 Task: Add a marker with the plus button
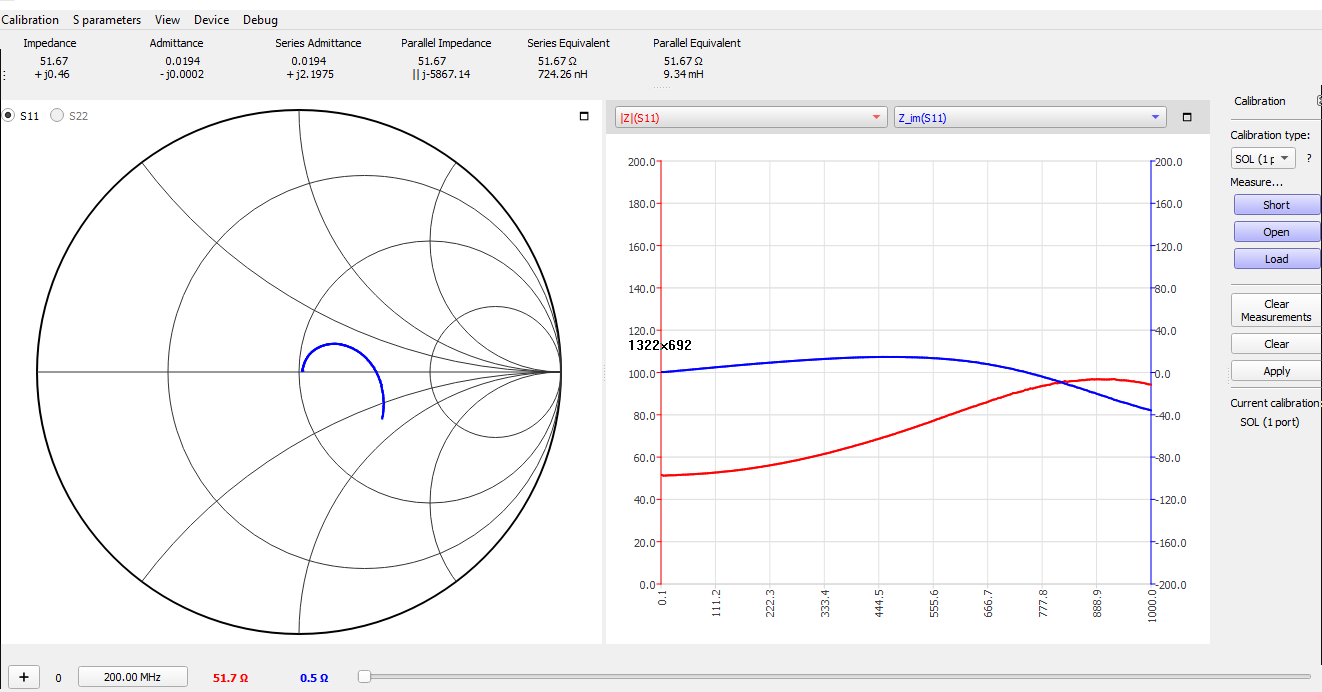click(x=24, y=677)
